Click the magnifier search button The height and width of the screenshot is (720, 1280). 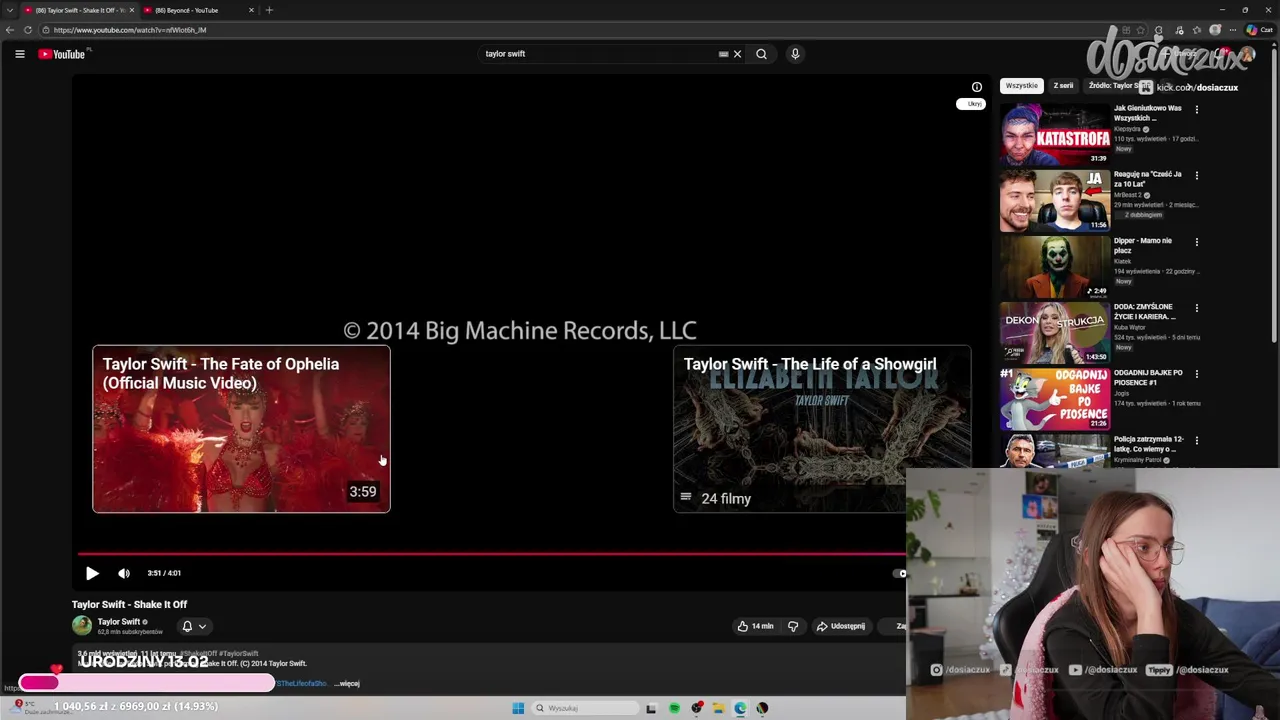tap(761, 54)
